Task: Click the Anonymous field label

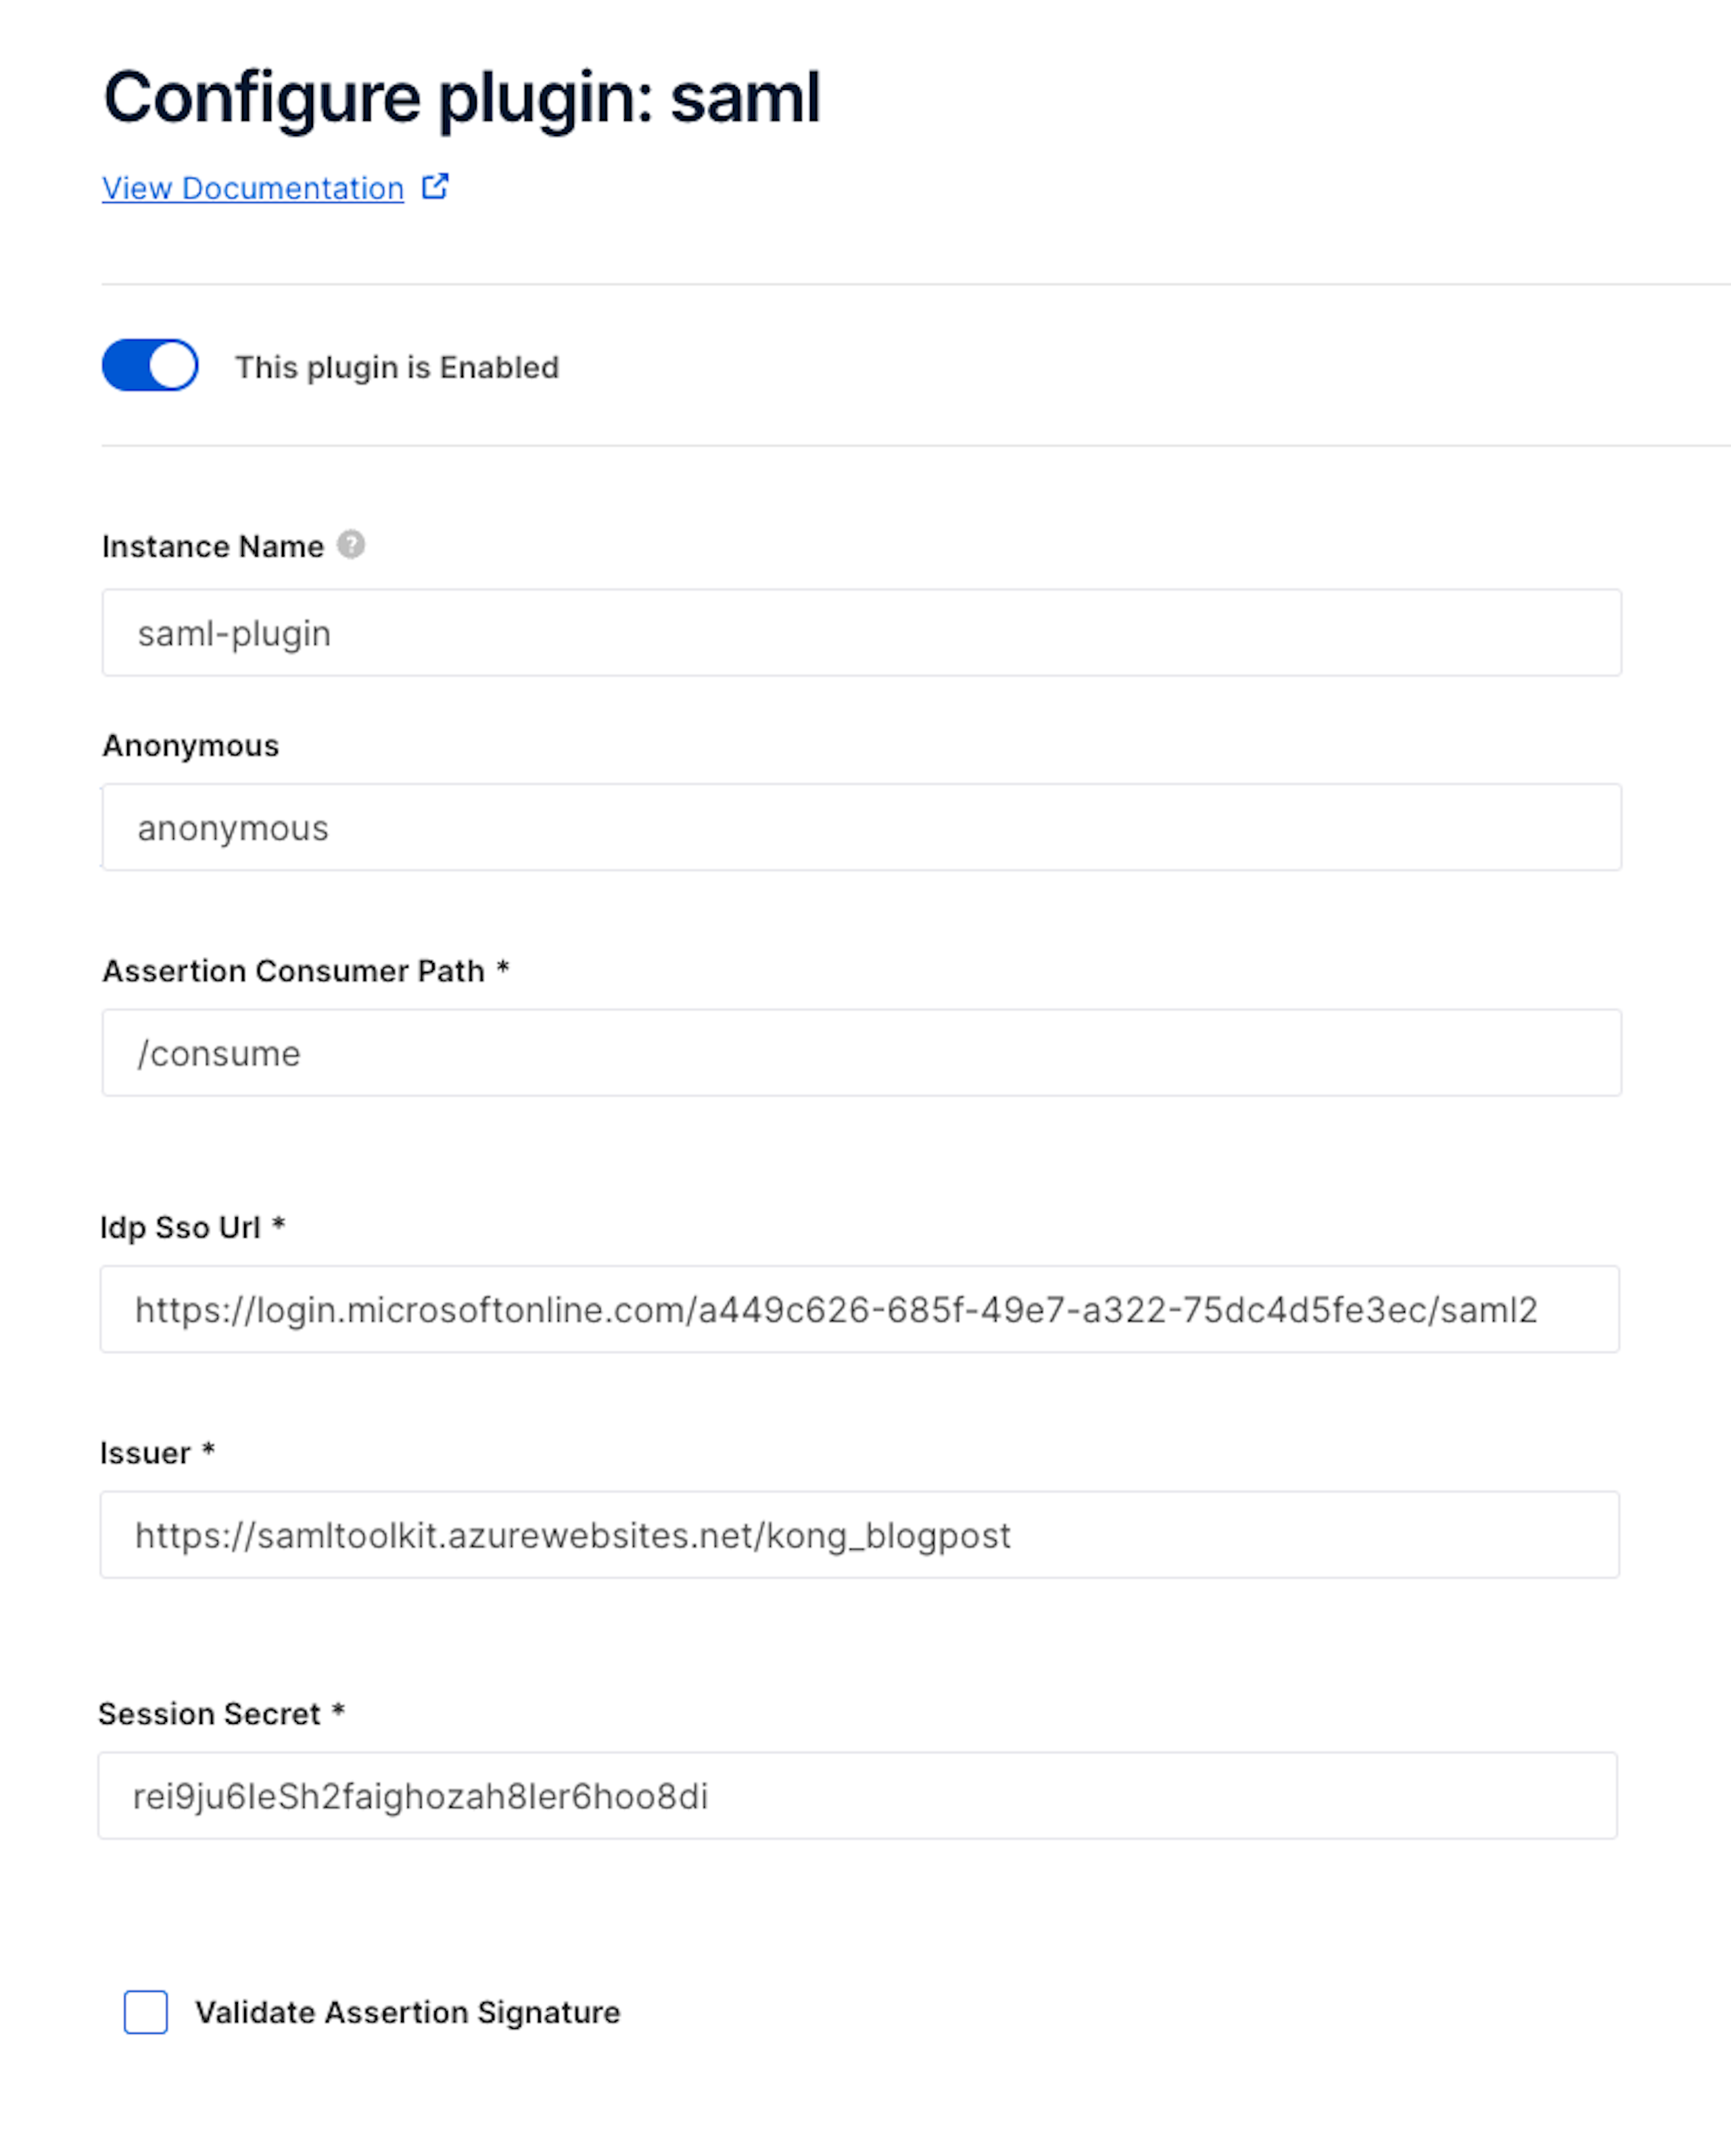Action: pos(190,746)
